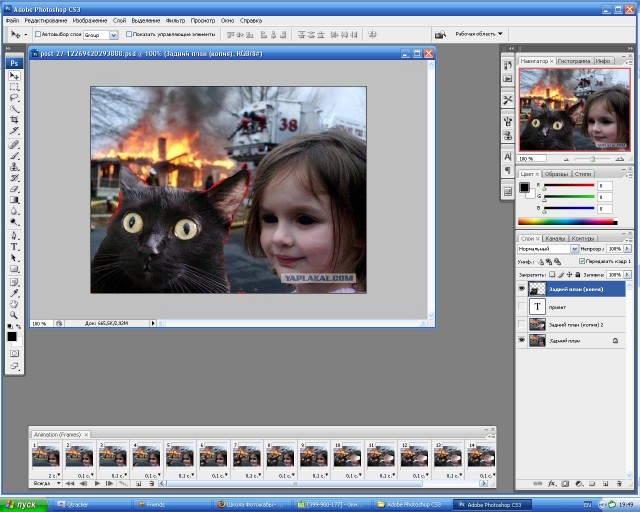Viewport: 640px width, 512px height.
Task: Select the Magic Wand tool
Action: (14, 109)
